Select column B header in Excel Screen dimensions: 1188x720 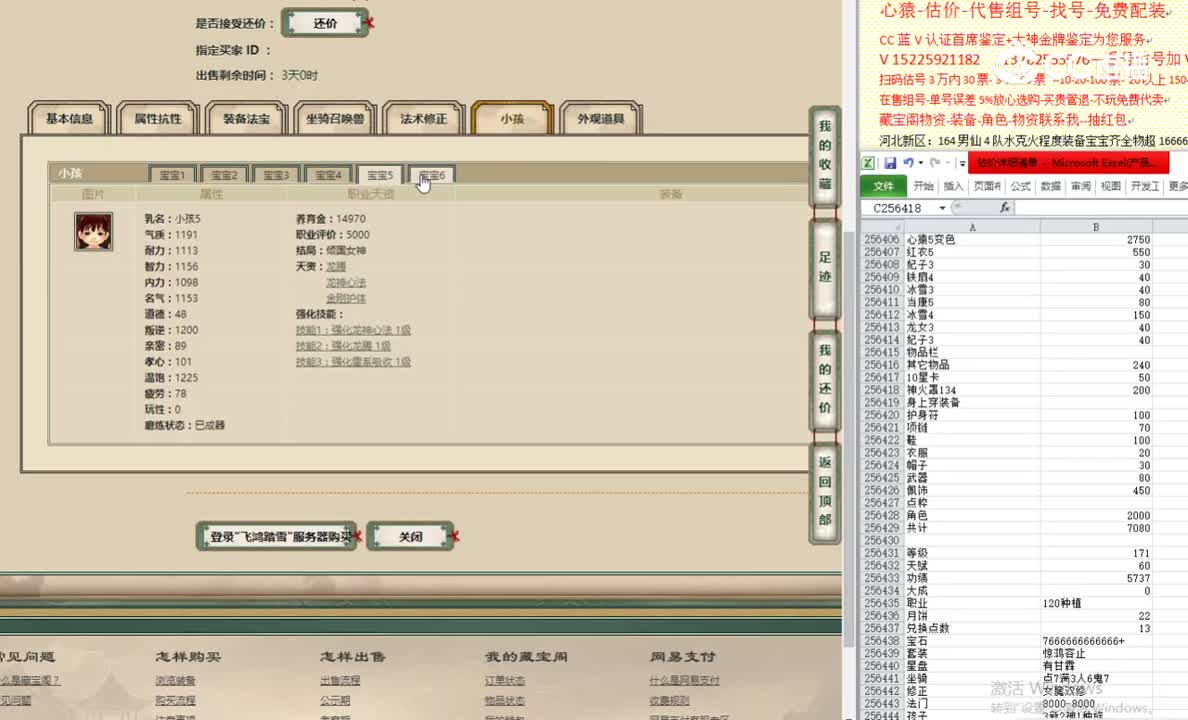point(1096,227)
